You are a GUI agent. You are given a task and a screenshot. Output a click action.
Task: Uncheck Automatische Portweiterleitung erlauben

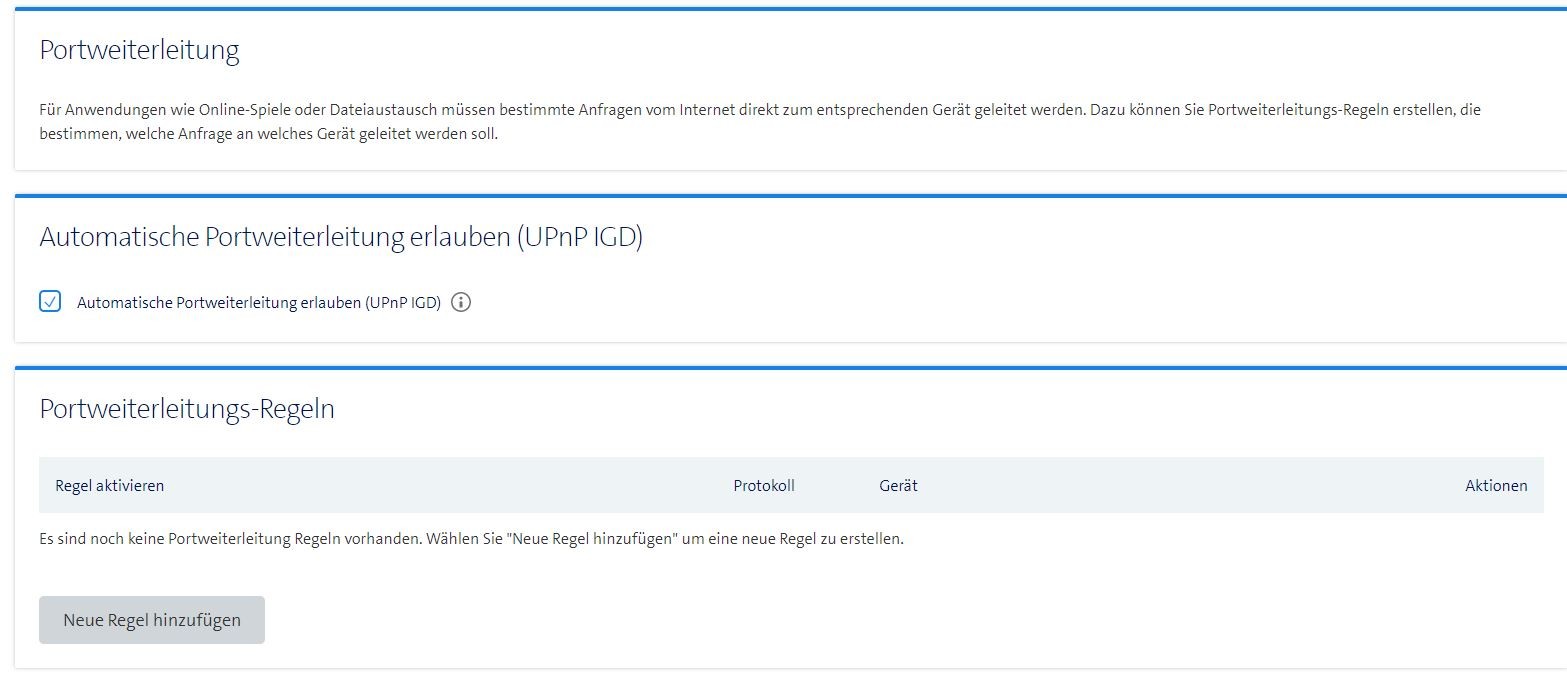[x=50, y=300]
